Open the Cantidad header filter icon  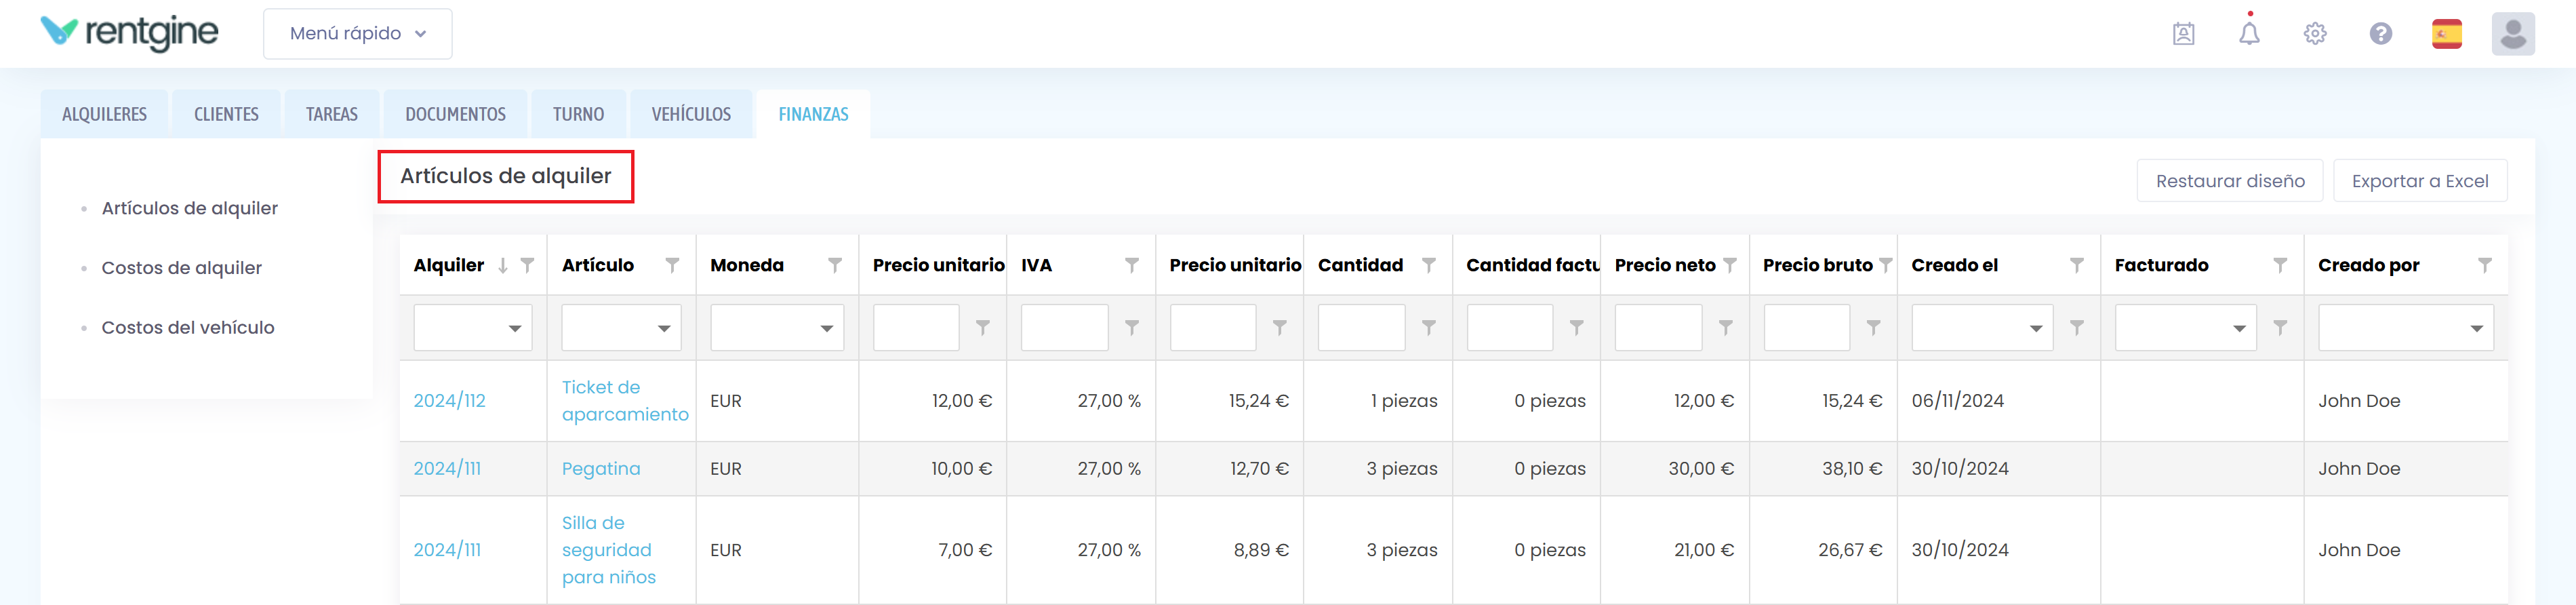click(x=1429, y=265)
